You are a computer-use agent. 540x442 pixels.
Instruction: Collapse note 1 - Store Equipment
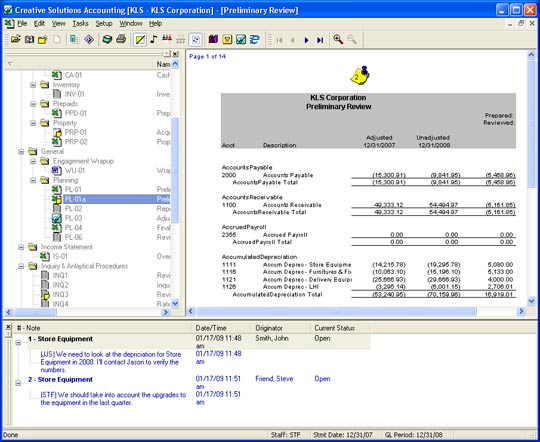tap(18, 342)
